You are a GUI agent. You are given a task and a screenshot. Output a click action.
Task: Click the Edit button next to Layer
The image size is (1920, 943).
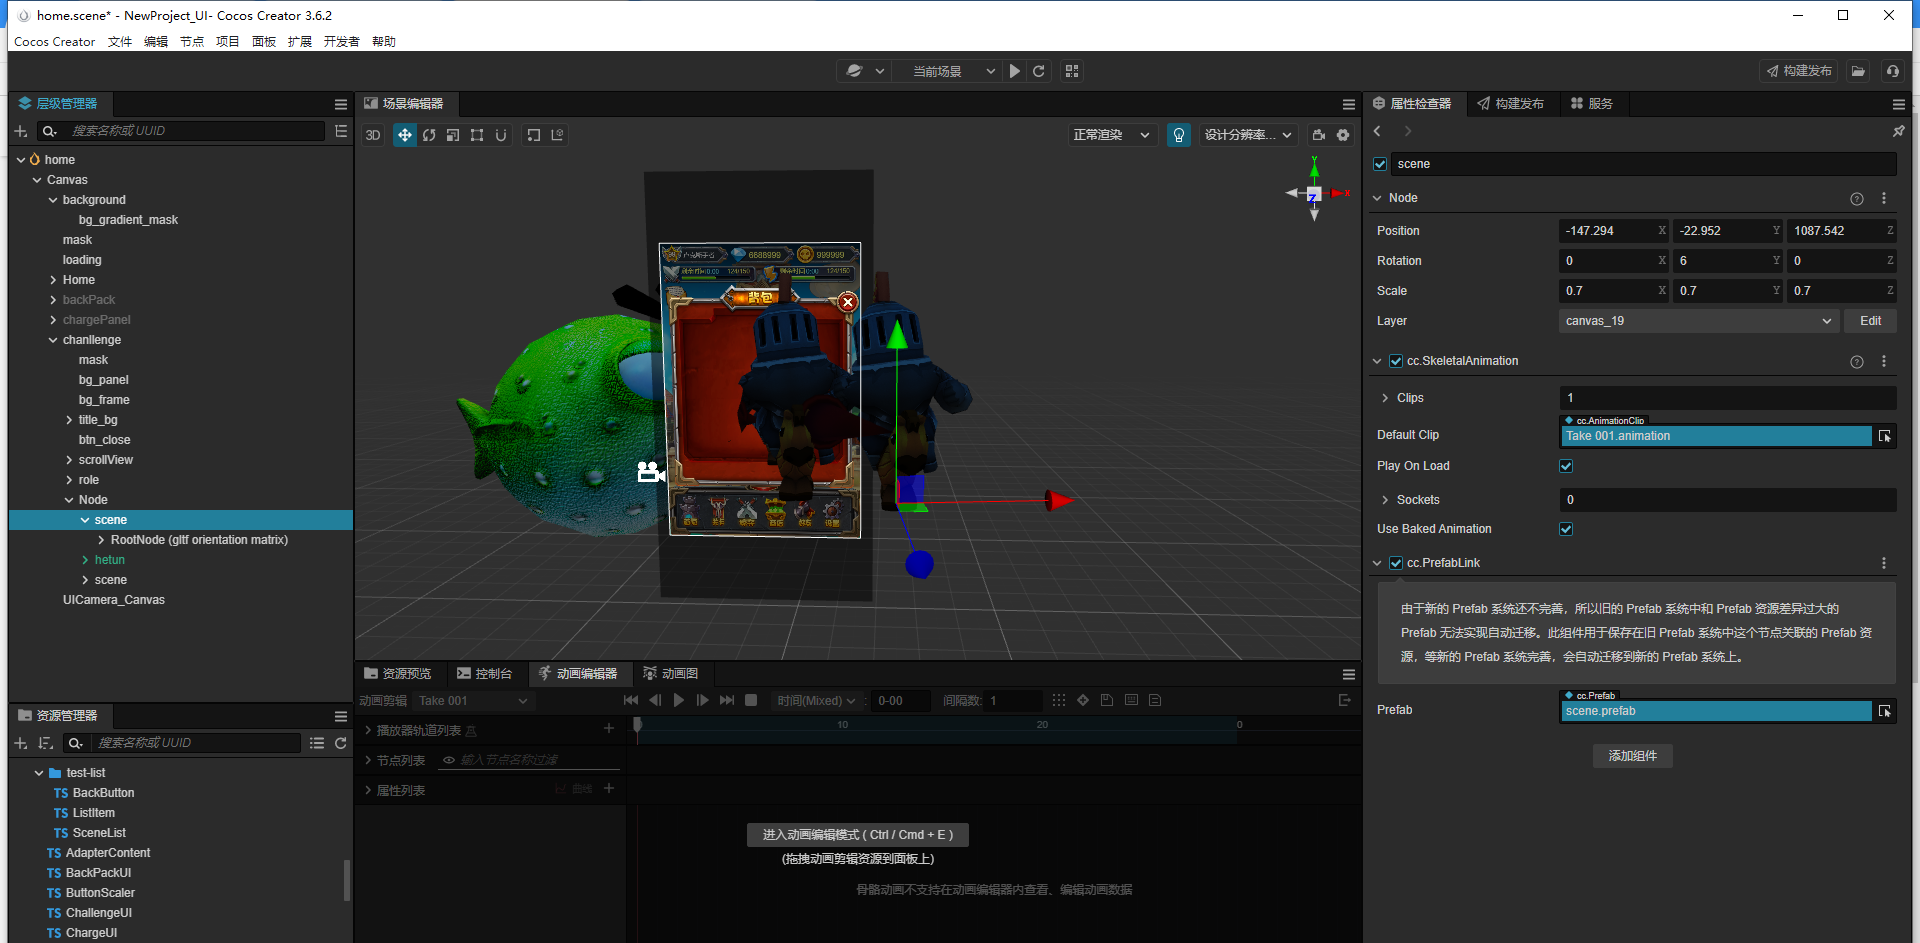point(1870,321)
